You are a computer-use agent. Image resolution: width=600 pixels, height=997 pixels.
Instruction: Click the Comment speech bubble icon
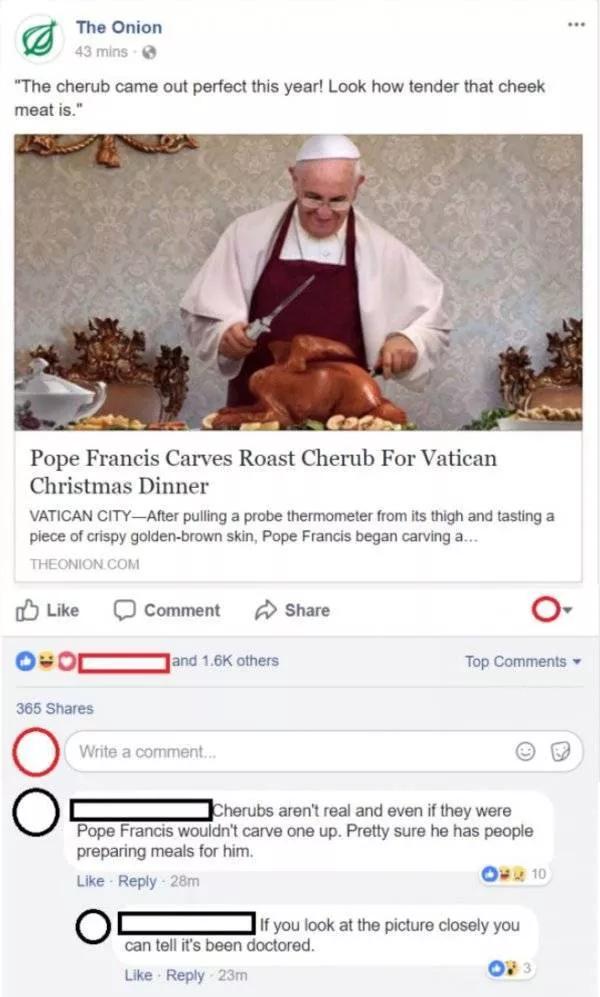click(125, 609)
